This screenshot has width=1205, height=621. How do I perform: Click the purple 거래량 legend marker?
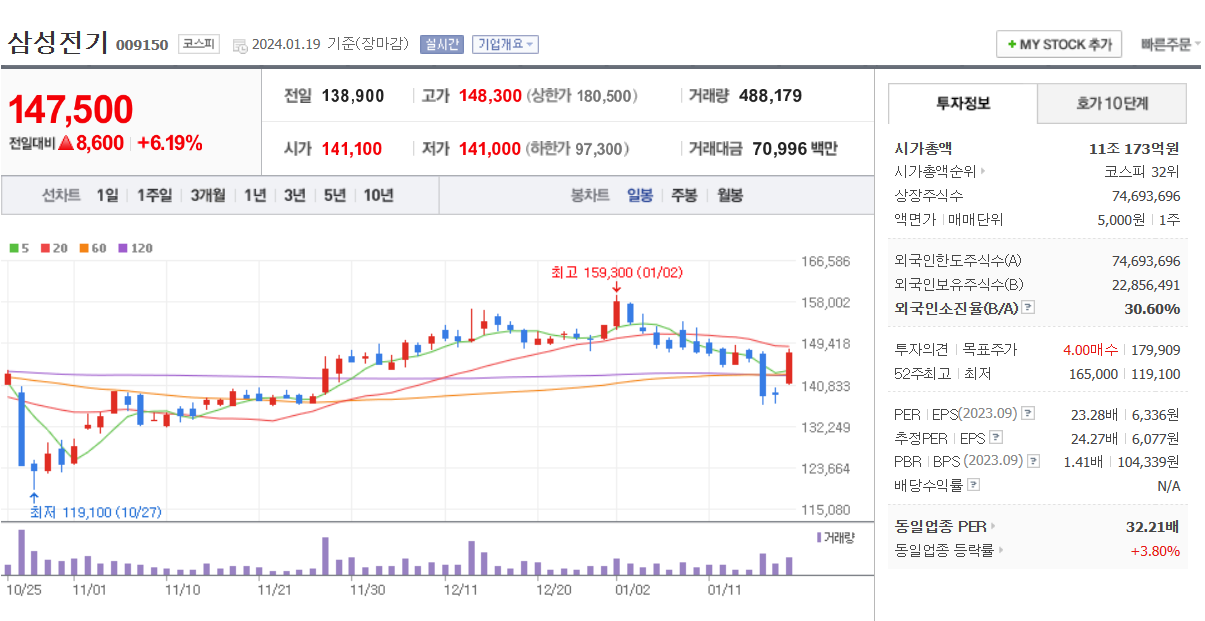click(820, 538)
